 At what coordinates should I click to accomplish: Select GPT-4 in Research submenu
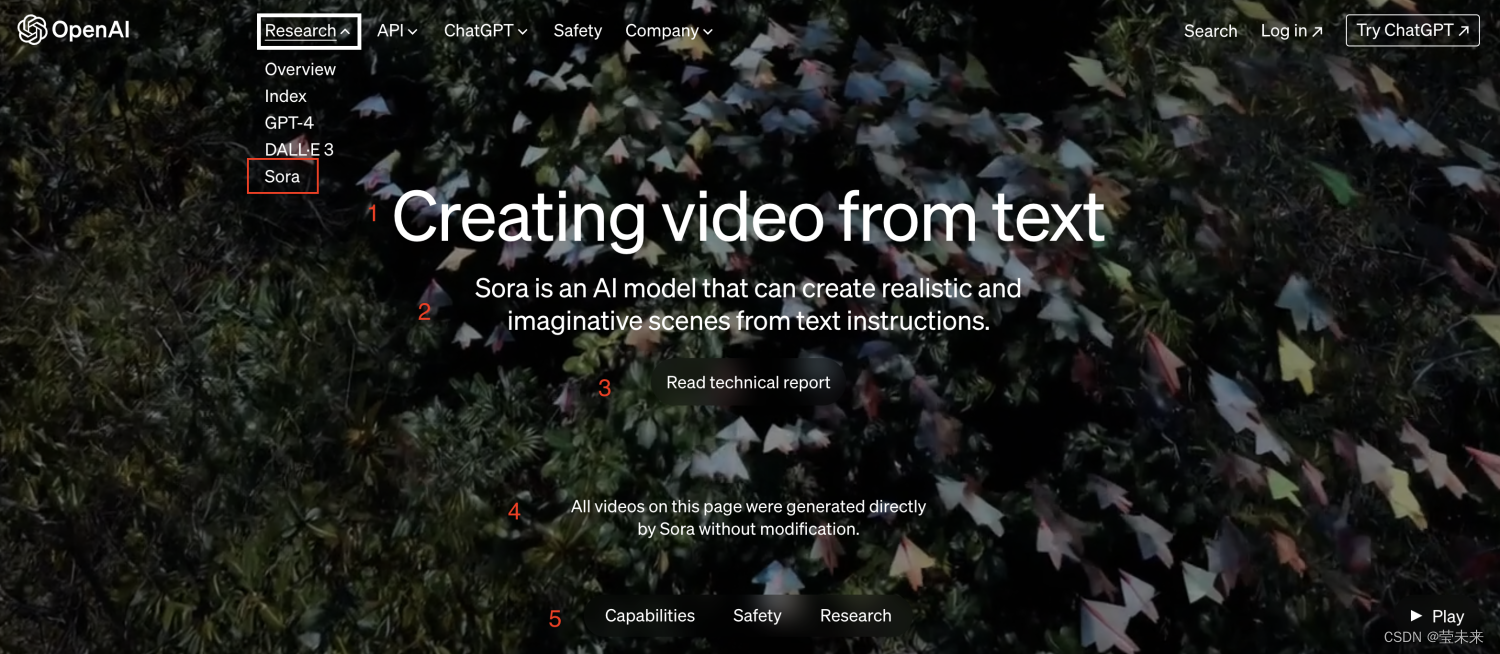[x=289, y=123]
